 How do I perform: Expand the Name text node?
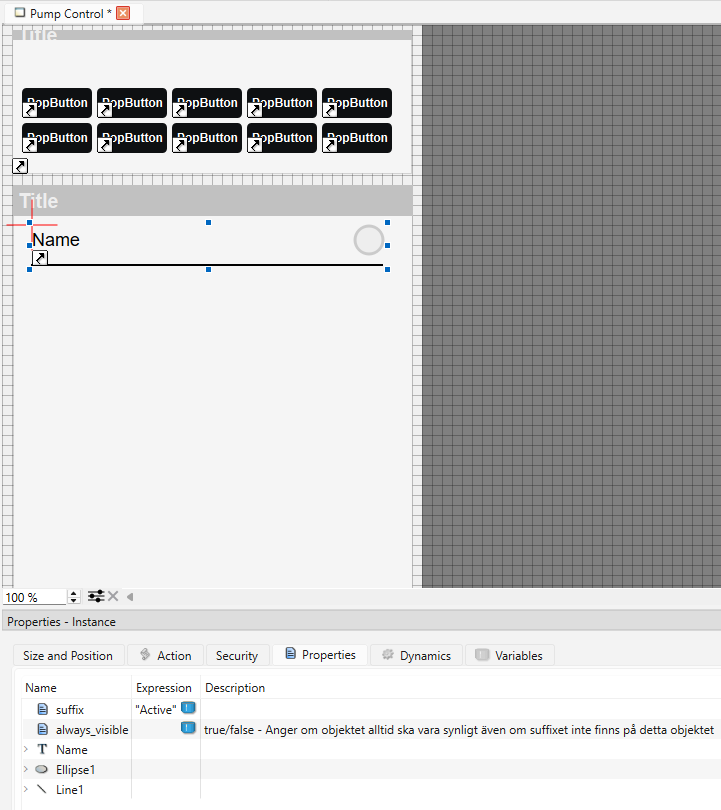tap(26, 750)
